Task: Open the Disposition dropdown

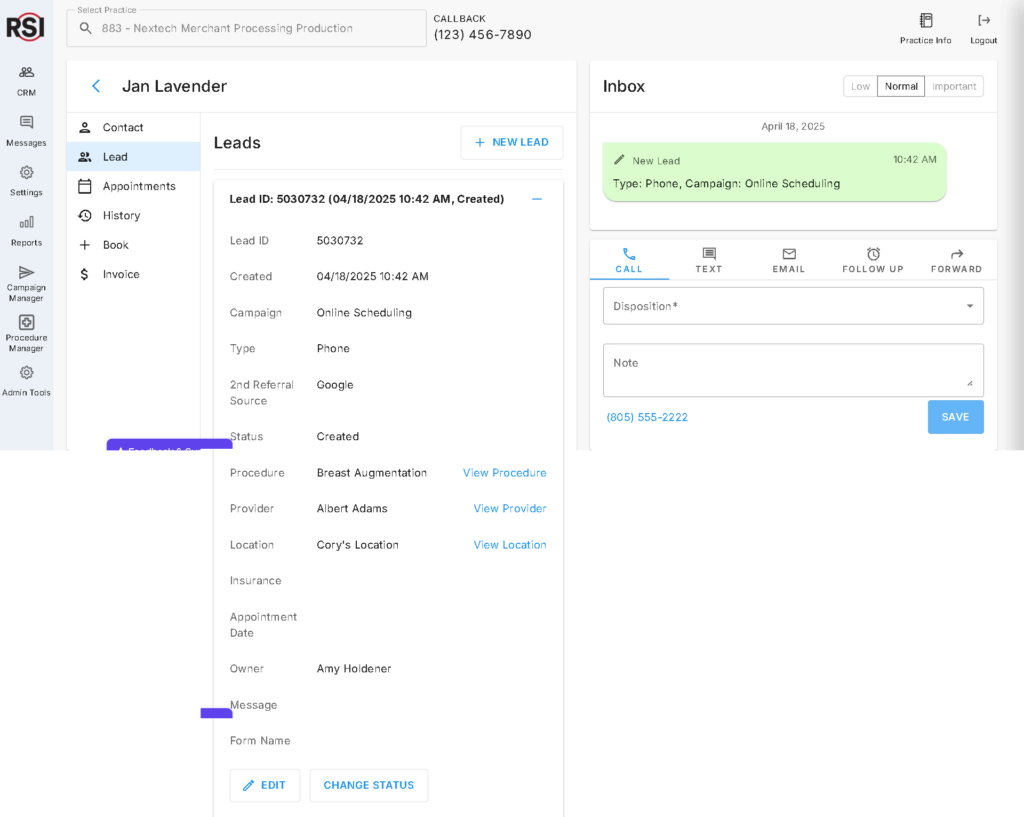Action: pyautogui.click(x=793, y=306)
